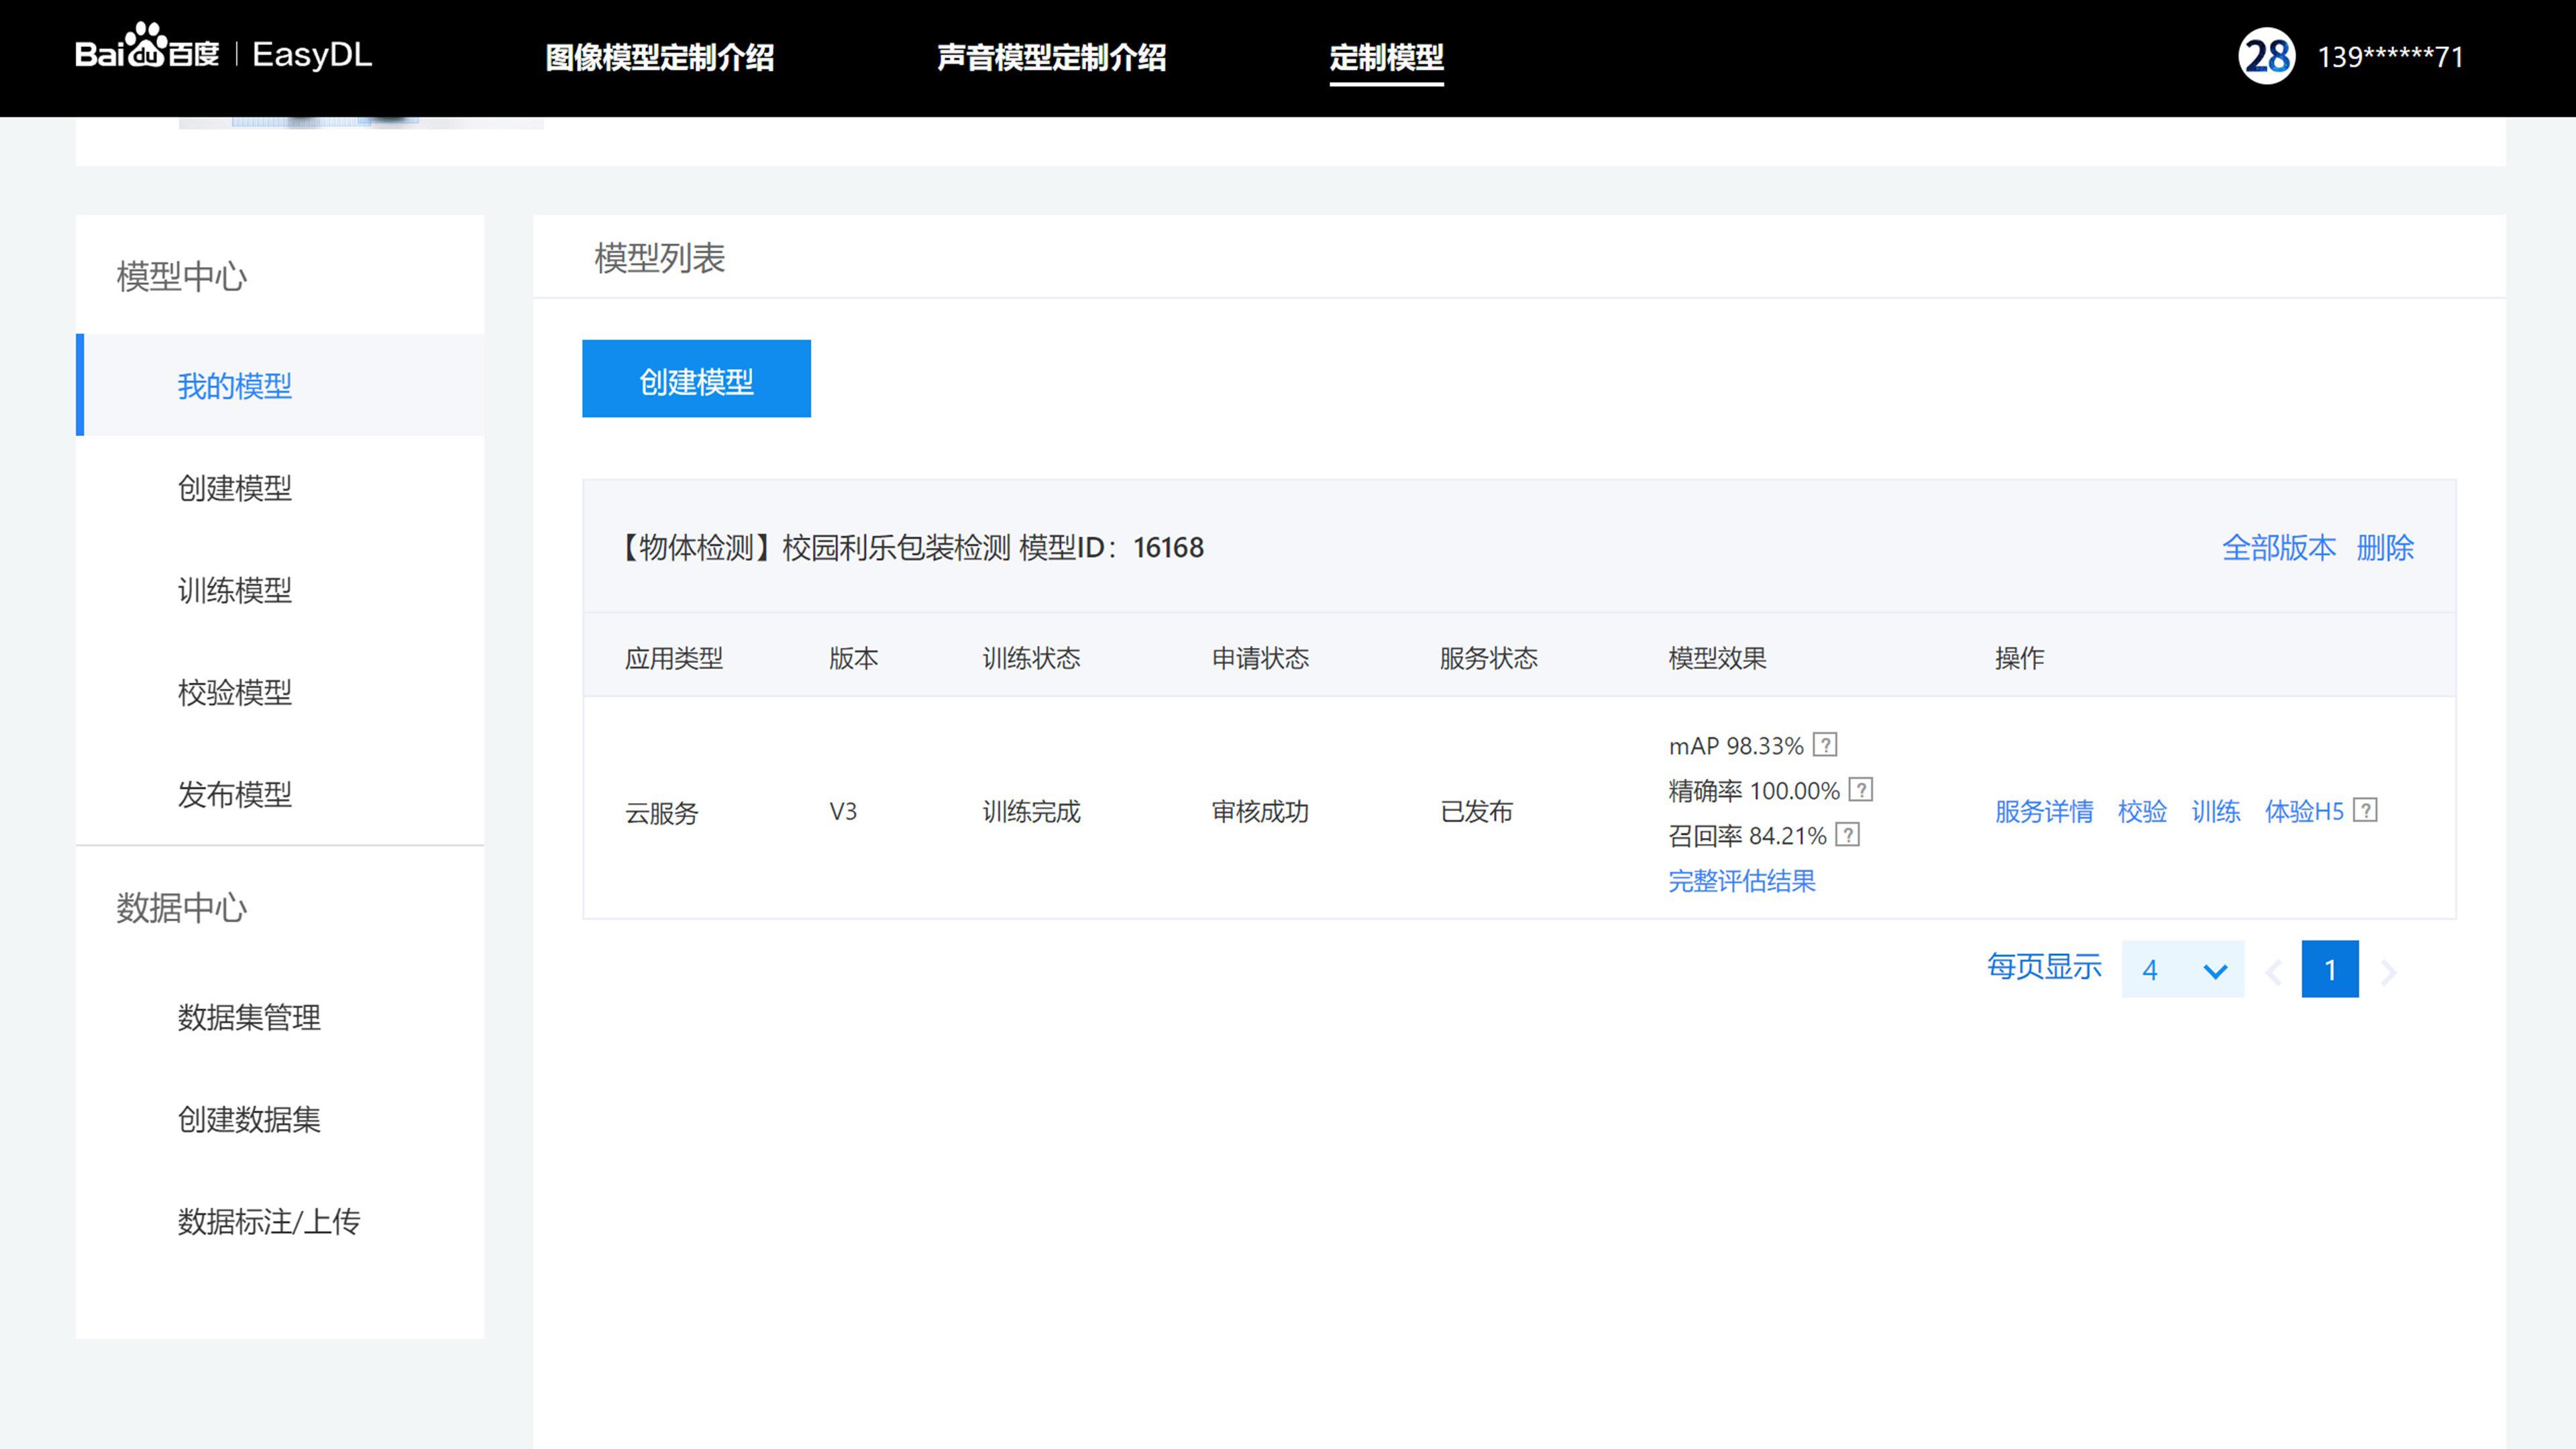Click the user avatar icon

2266,56
